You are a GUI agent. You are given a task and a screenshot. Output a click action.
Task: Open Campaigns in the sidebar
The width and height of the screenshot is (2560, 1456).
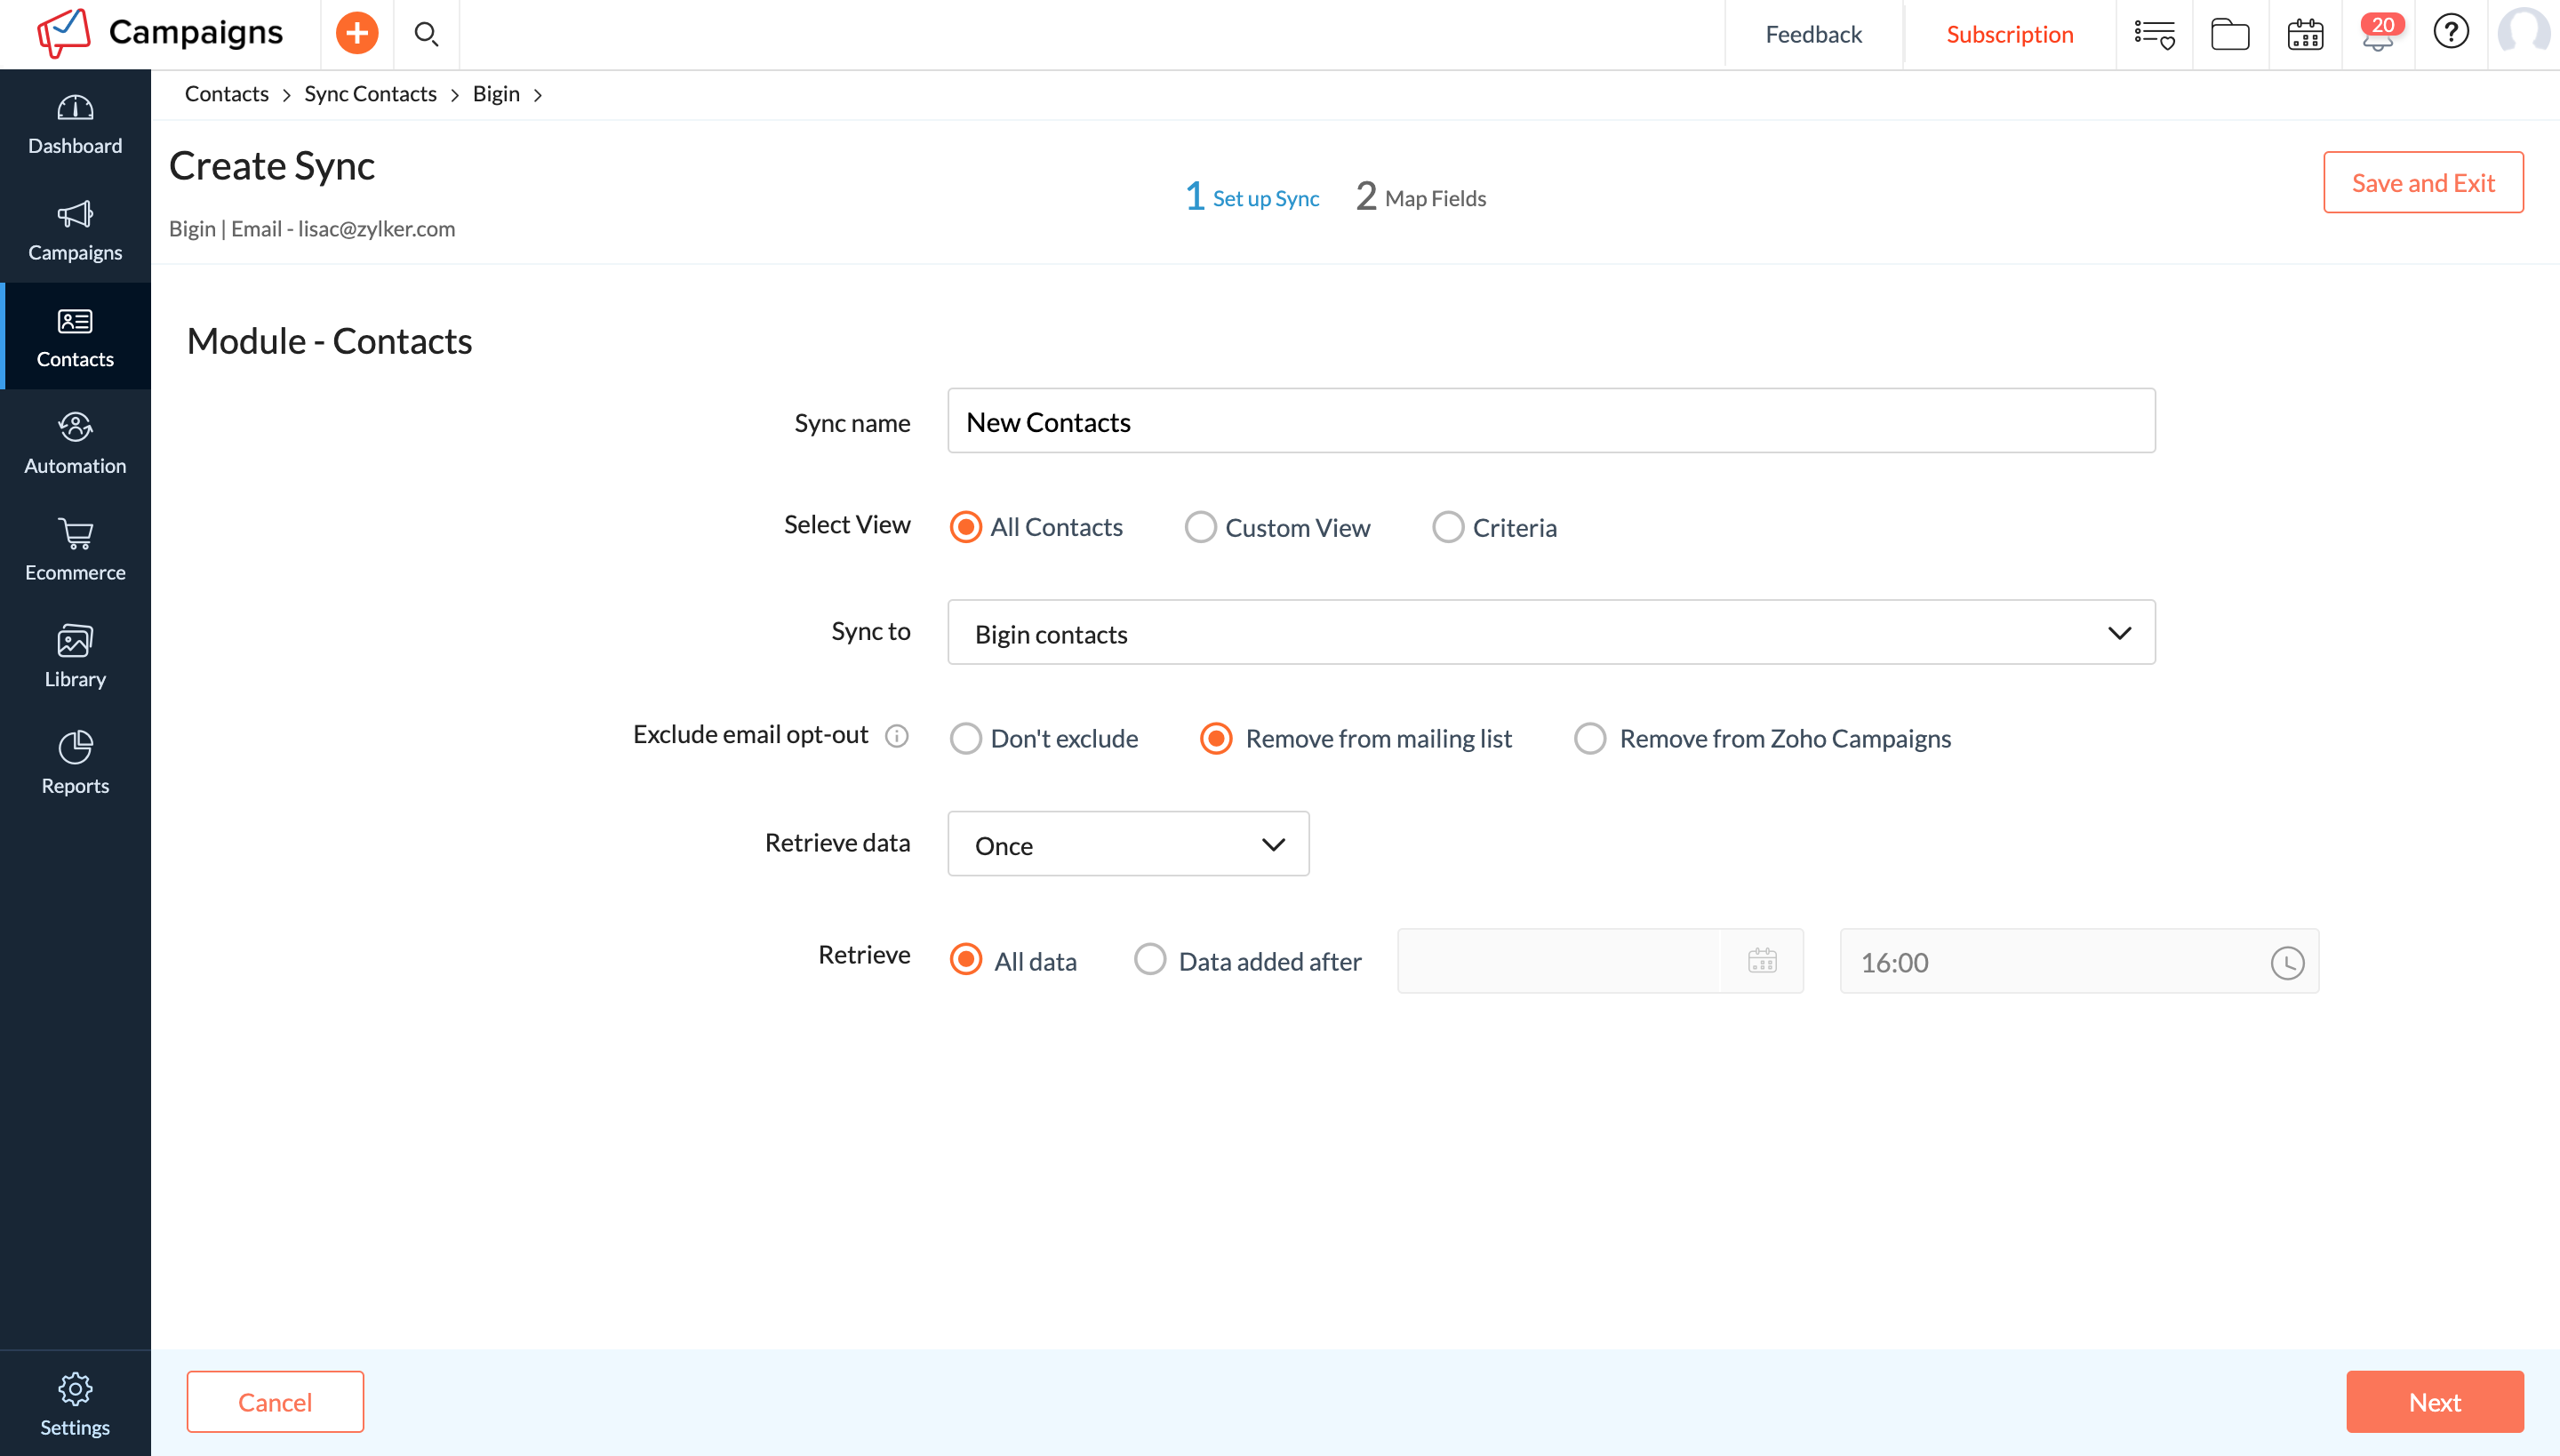(x=75, y=231)
